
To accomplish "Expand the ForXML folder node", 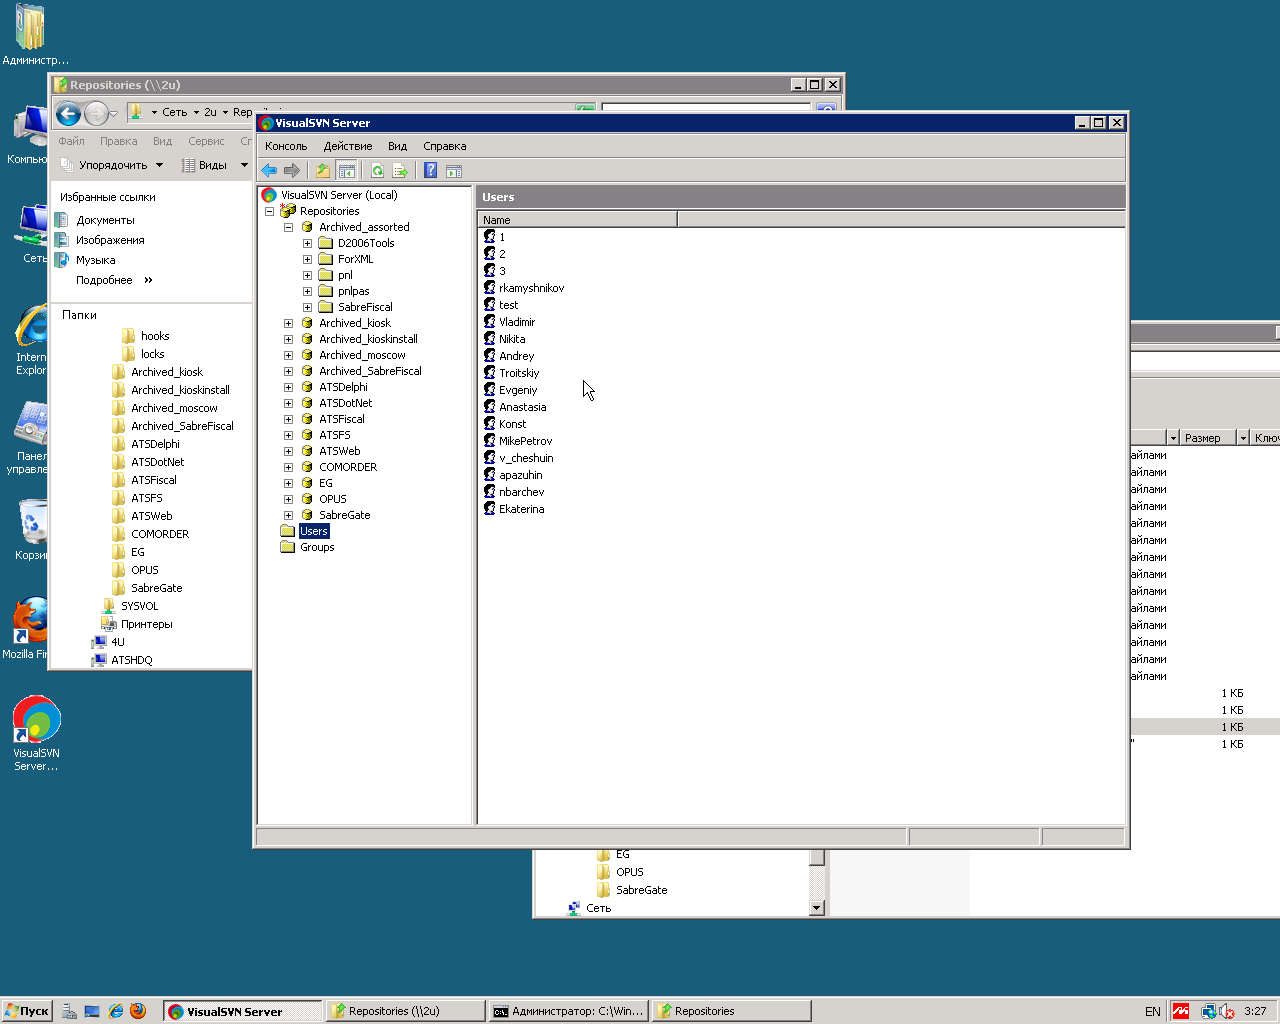I will [307, 259].
